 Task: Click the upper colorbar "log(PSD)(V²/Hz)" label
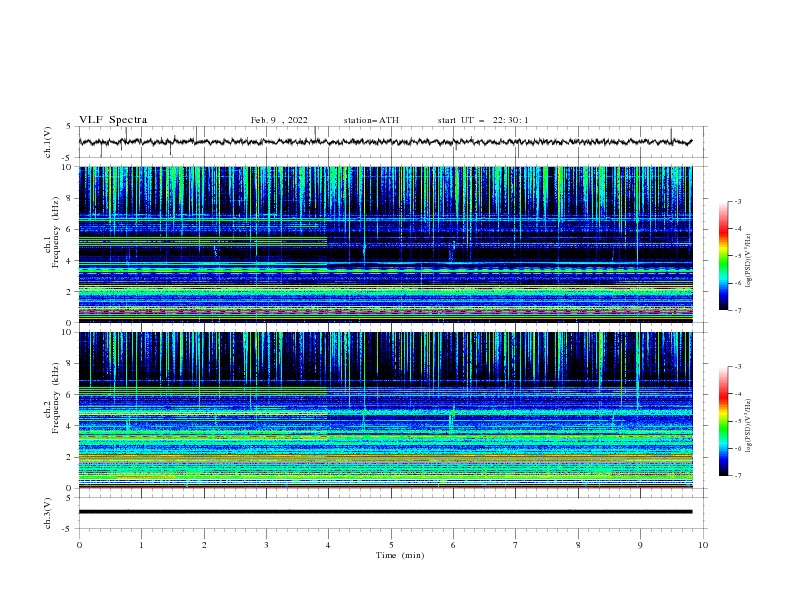(x=749, y=261)
